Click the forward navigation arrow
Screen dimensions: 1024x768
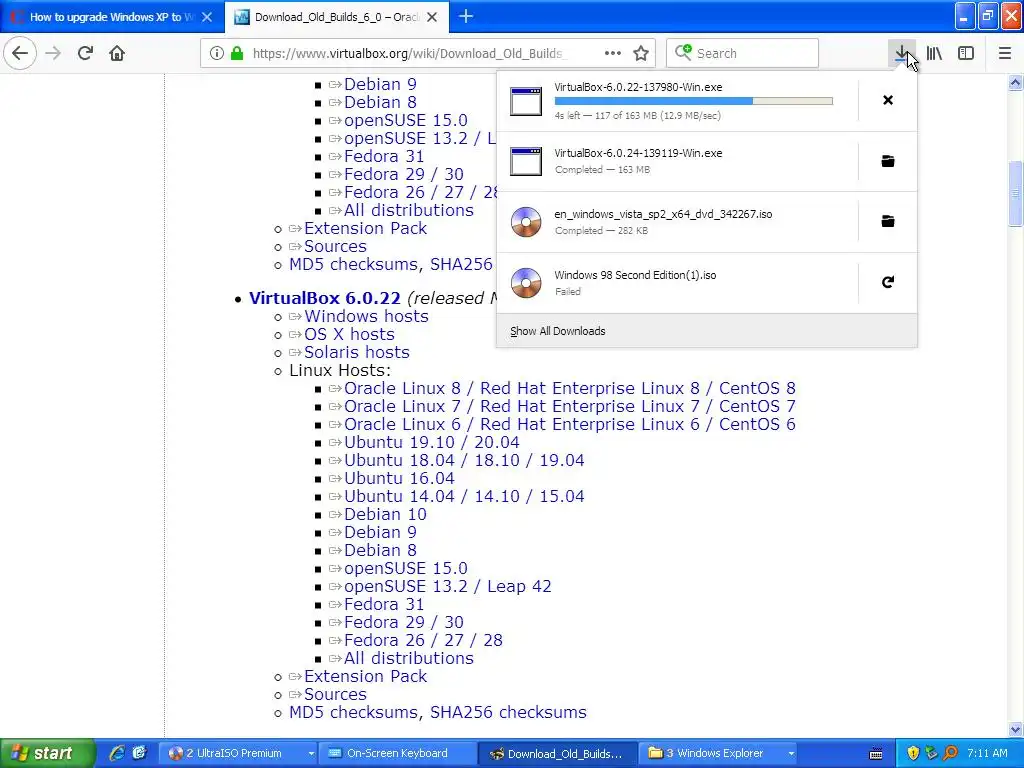point(53,53)
